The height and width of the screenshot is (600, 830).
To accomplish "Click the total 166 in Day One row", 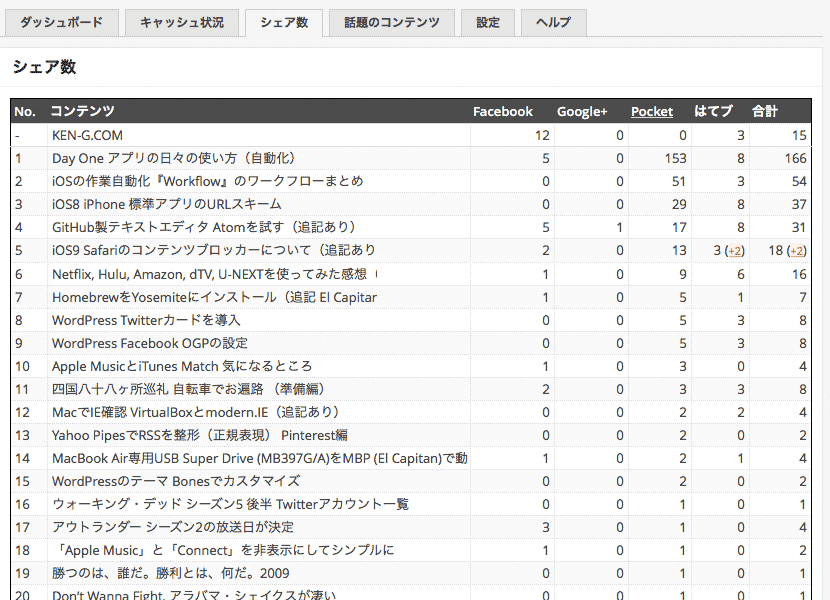I will 796,158.
